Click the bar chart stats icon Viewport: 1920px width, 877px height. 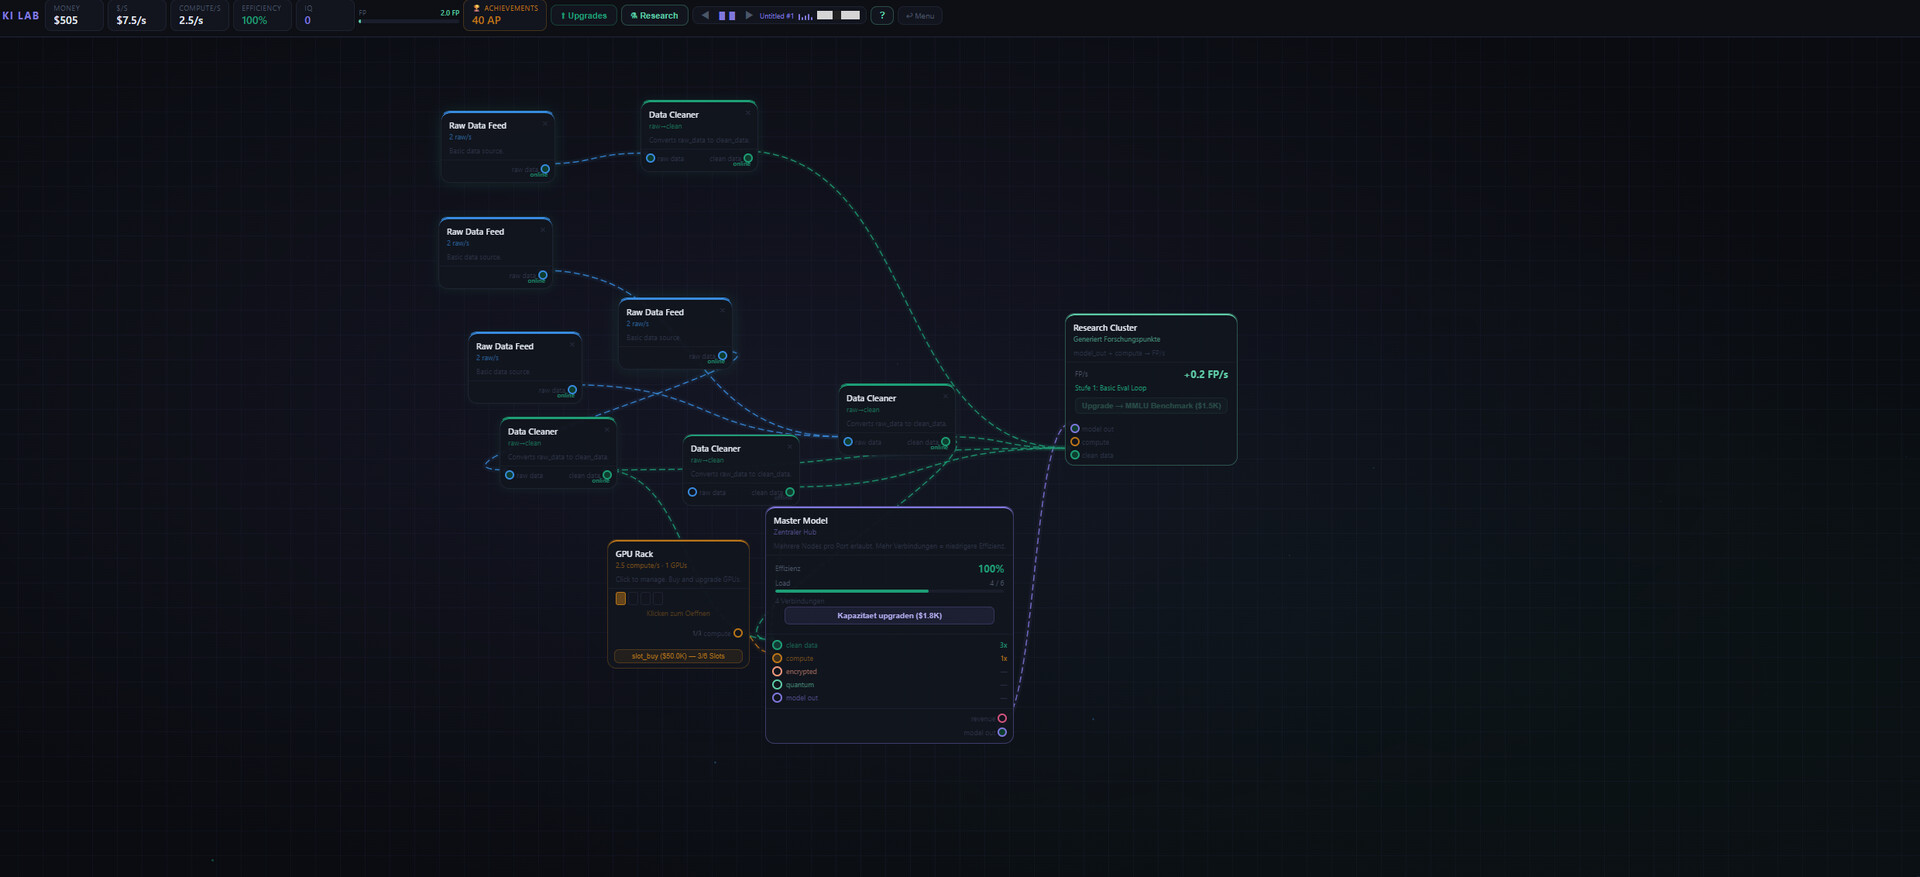coord(805,16)
